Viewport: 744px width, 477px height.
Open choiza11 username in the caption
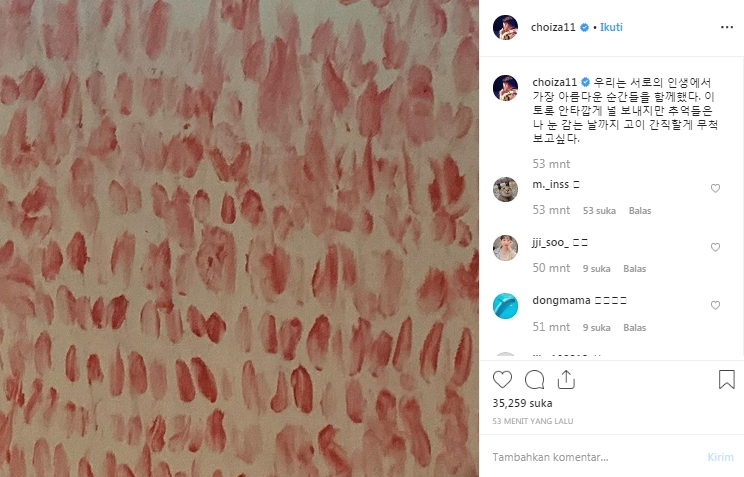(x=554, y=82)
